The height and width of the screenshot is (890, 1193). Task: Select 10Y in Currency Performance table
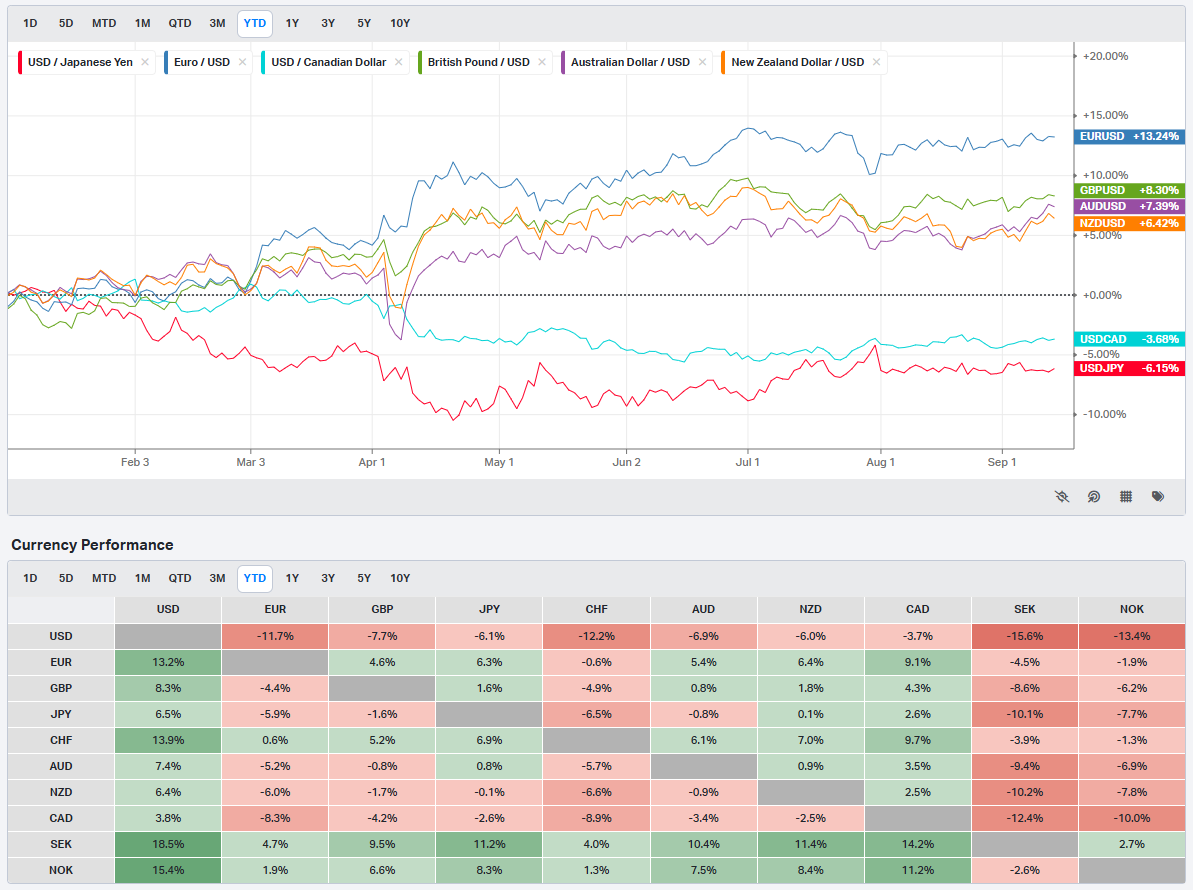[400, 578]
